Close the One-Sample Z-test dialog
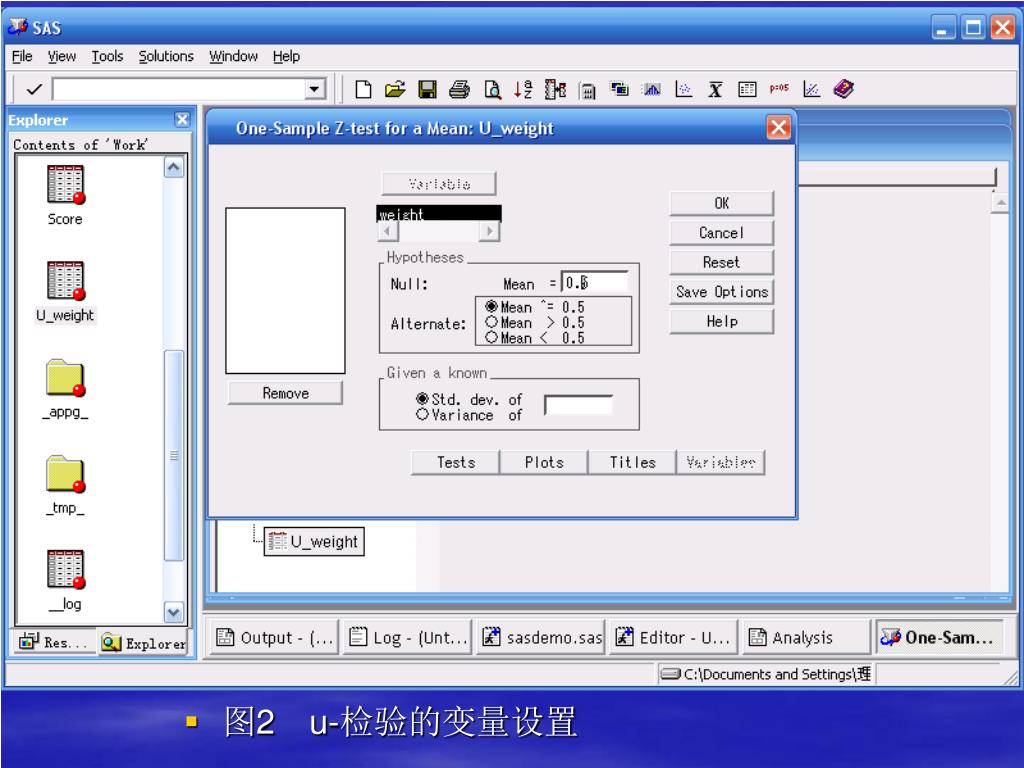This screenshot has height=768, width=1024. point(778,127)
